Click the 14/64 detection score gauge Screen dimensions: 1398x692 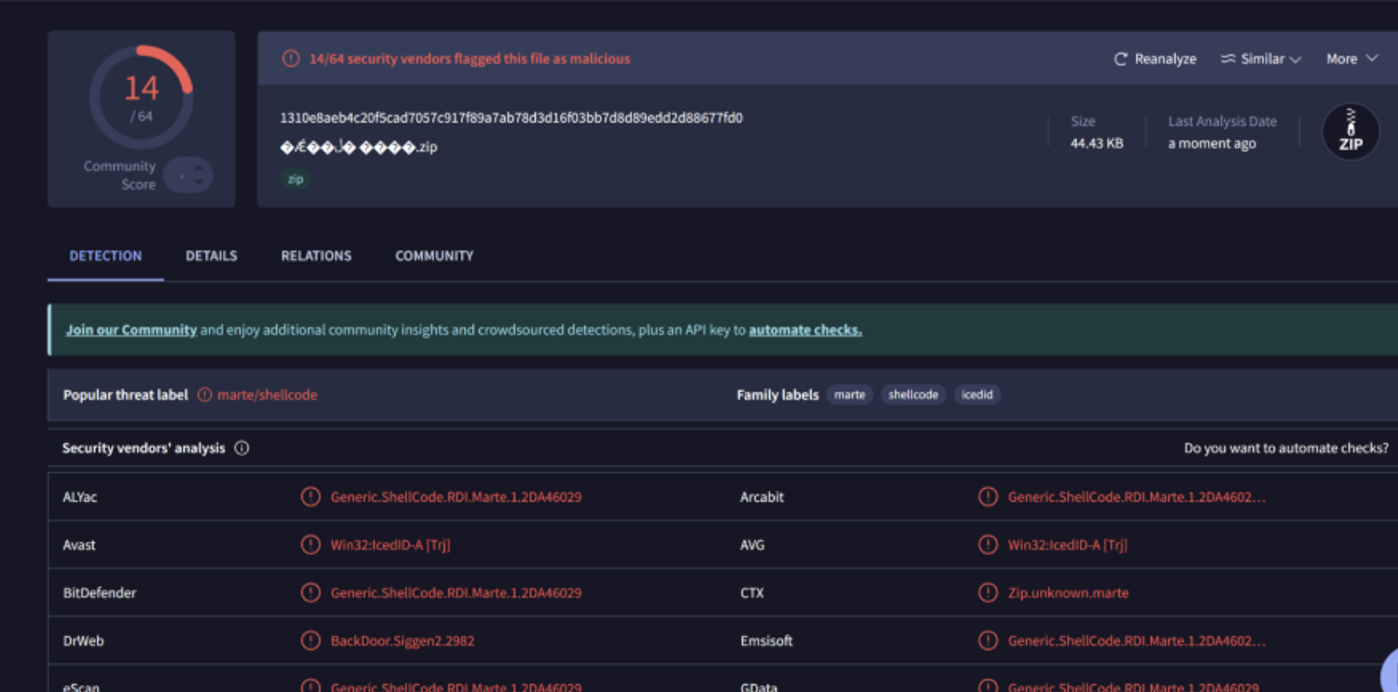141,97
